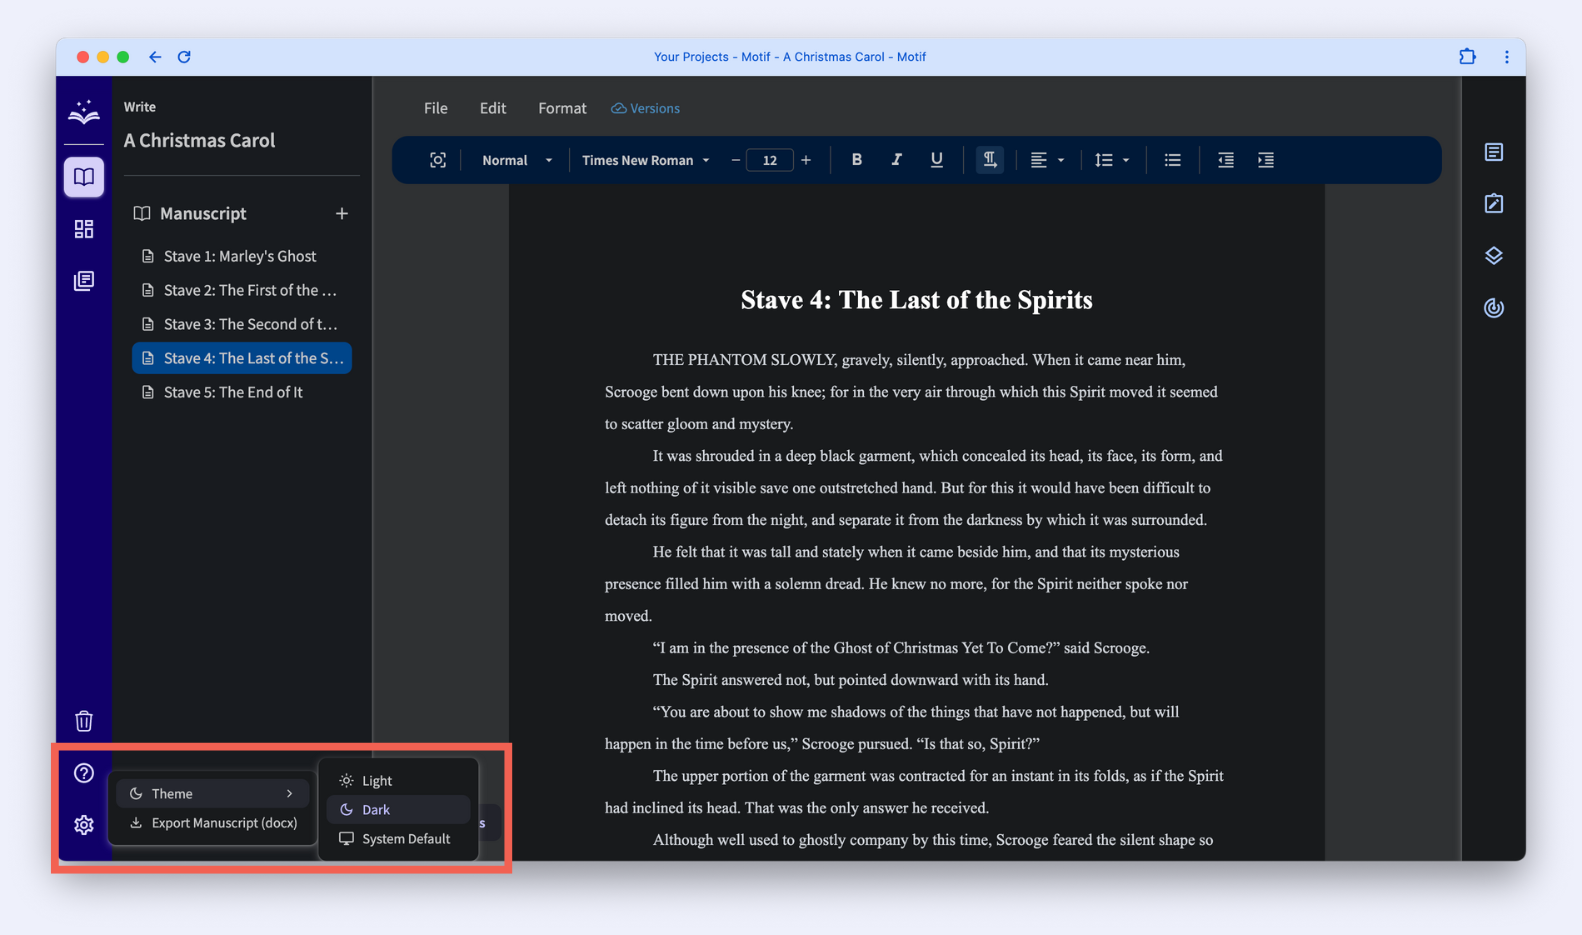The height and width of the screenshot is (935, 1582).
Task: Open Stave 2: The First of the chapter
Action: (242, 290)
